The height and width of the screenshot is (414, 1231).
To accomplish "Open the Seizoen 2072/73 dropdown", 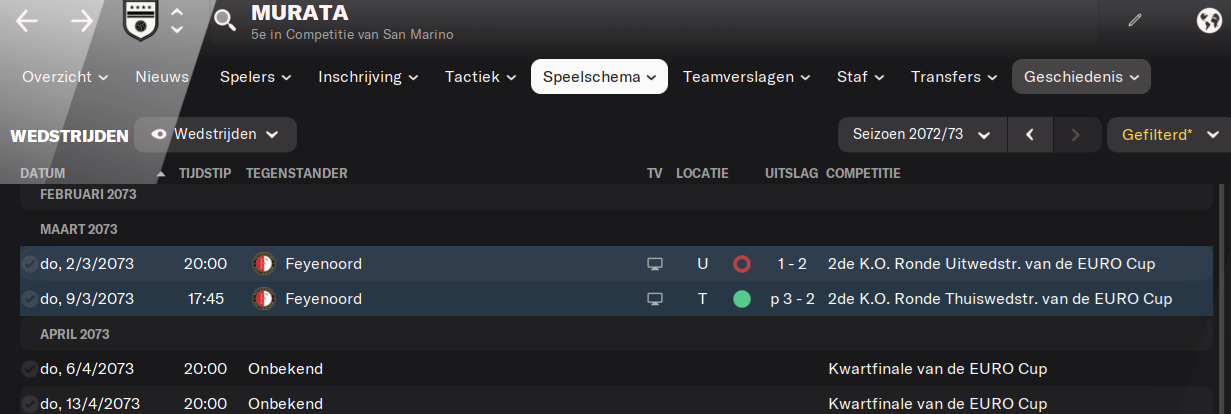I will 921,134.
